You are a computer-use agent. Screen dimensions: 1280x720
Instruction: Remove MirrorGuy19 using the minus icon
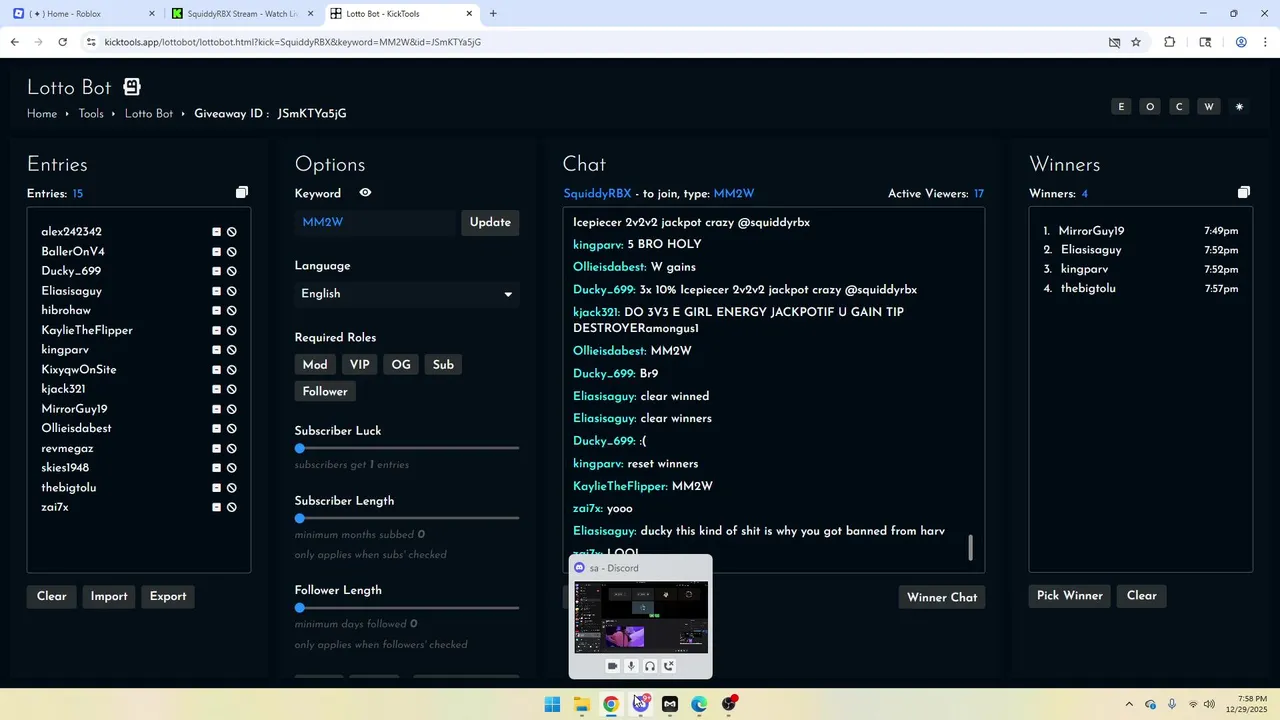(216, 409)
